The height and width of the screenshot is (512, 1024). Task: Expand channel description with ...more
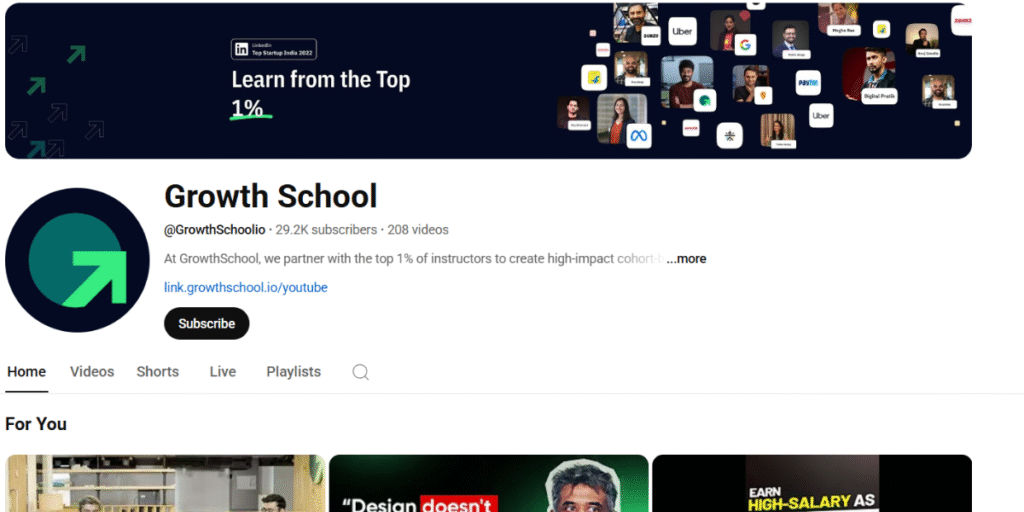pyautogui.click(x=686, y=259)
